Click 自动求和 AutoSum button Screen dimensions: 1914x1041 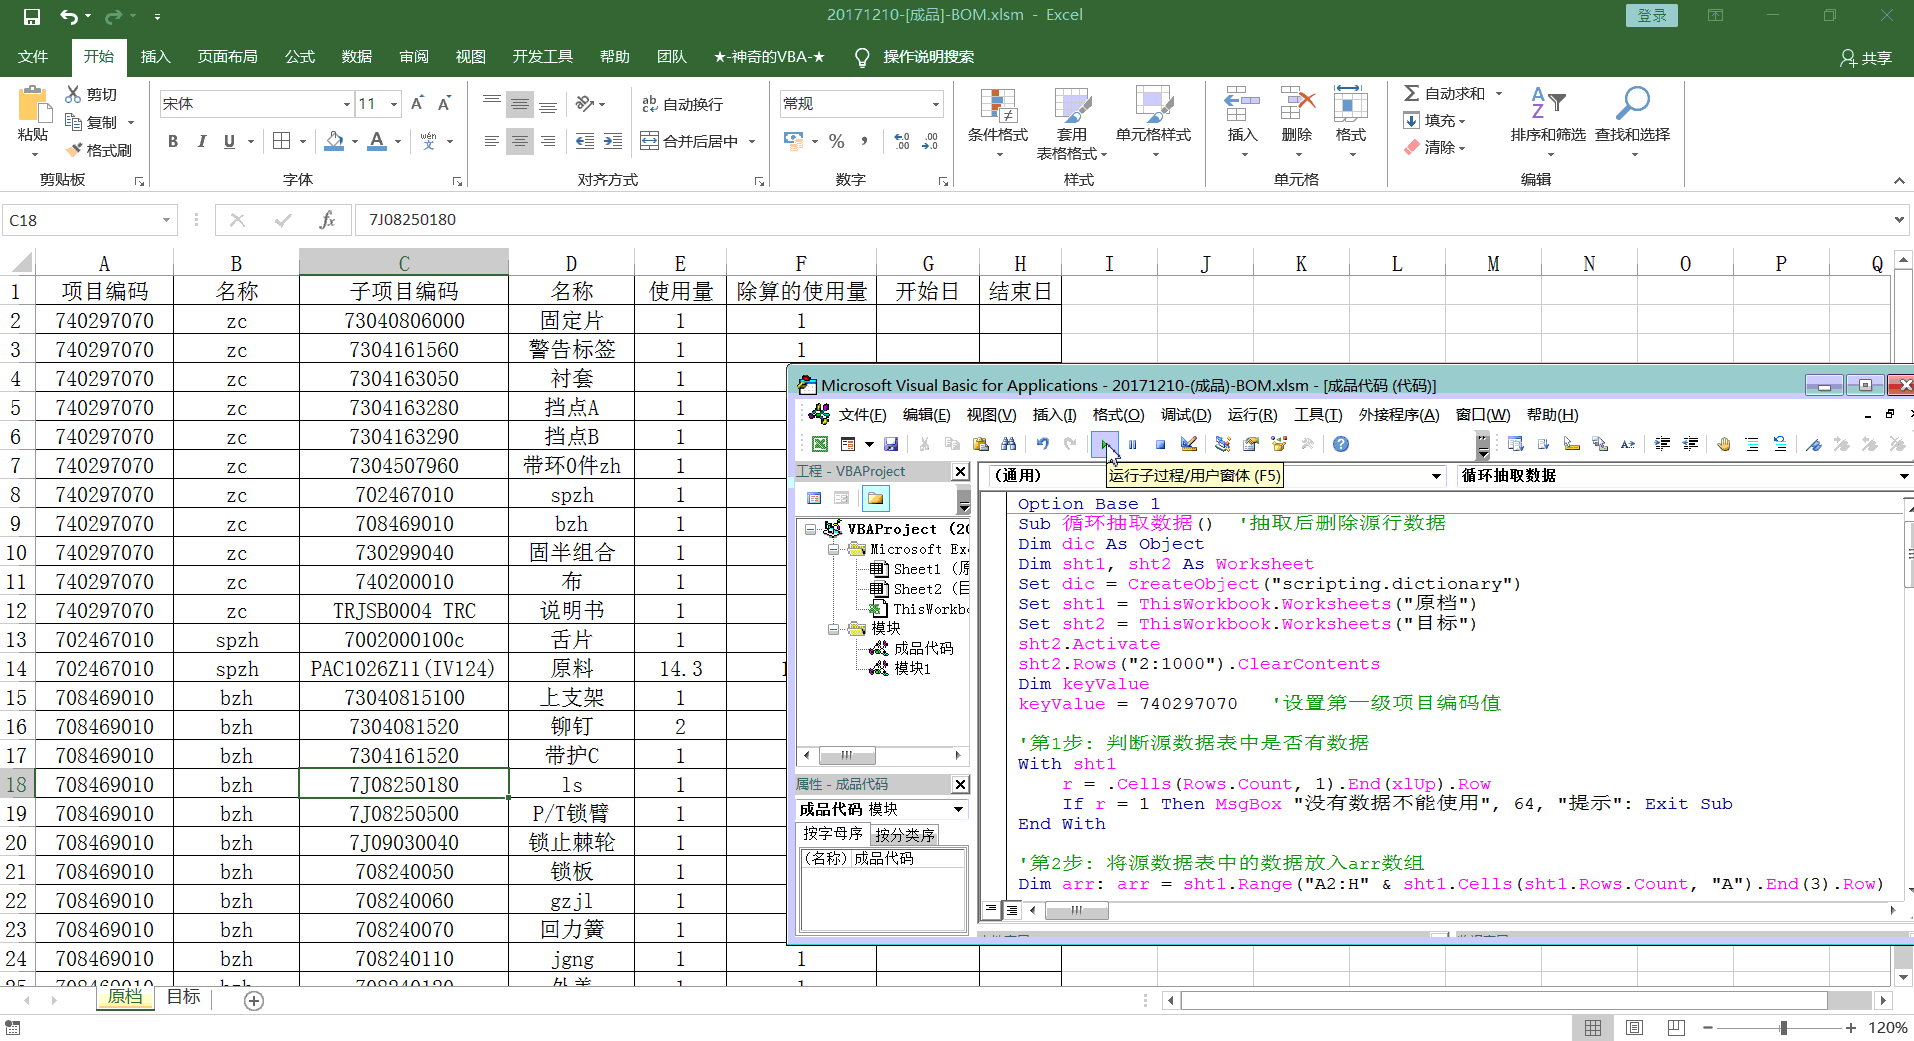[x=1444, y=93]
